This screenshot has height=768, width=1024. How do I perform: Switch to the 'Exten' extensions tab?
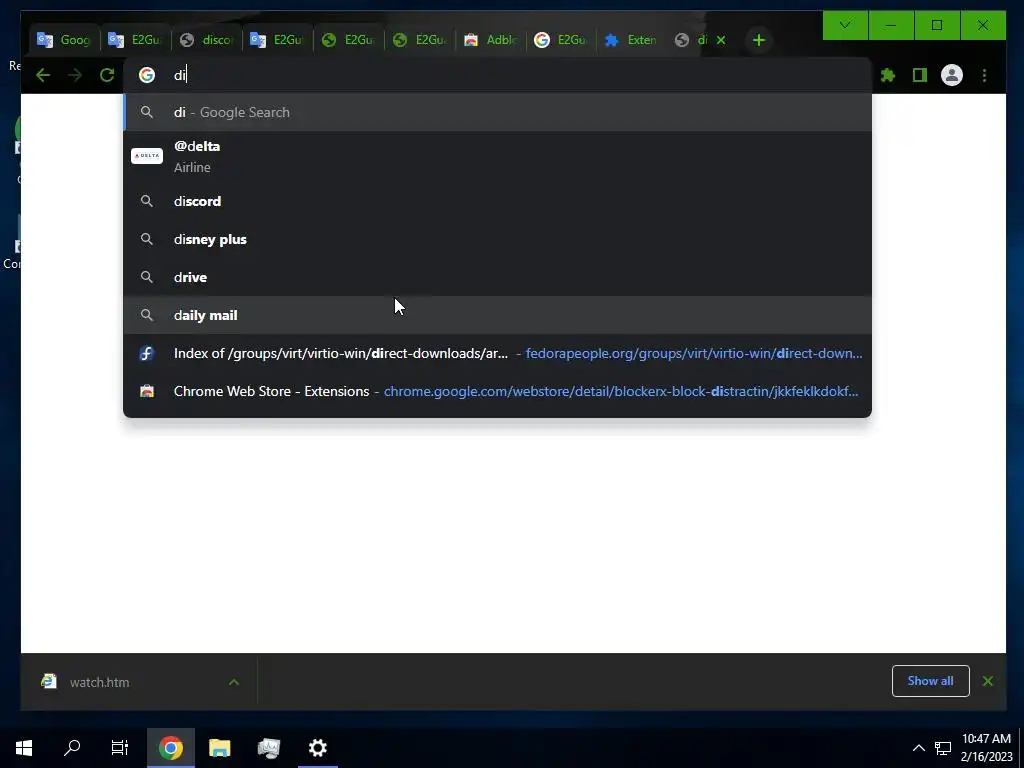click(x=631, y=40)
